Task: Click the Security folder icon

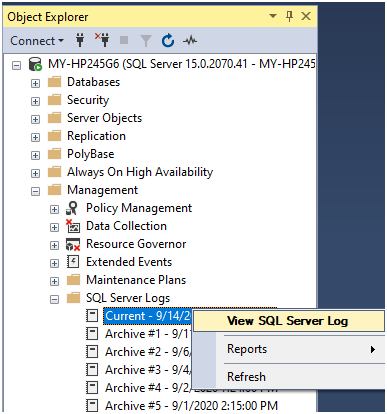Action: coord(55,100)
